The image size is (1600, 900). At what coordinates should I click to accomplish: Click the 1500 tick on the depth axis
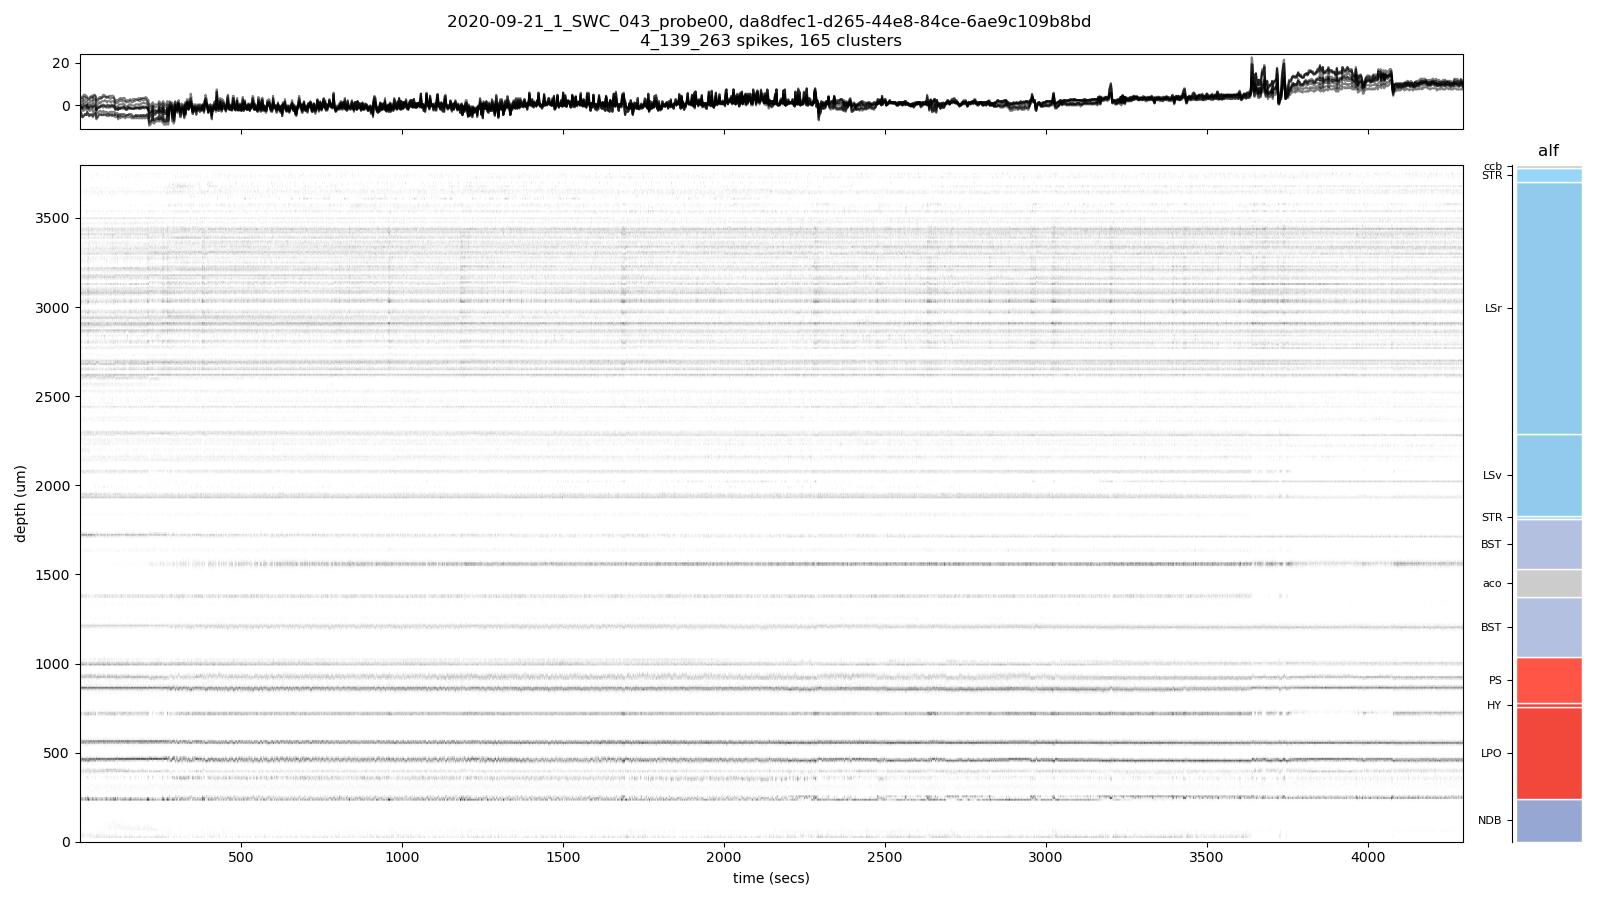[53, 575]
